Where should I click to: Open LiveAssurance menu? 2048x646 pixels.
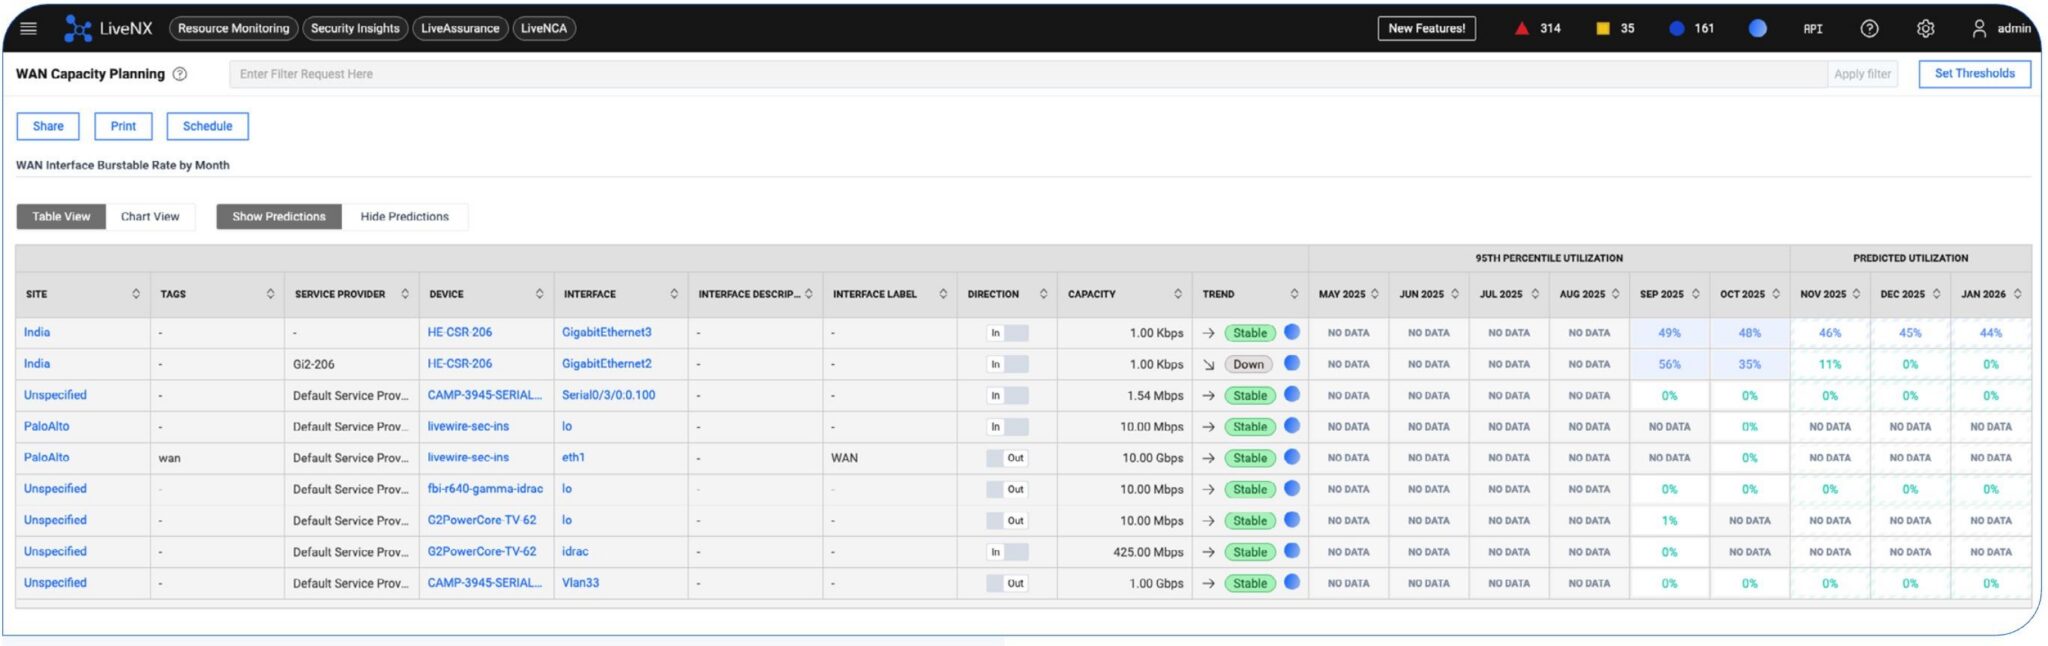pyautogui.click(x=460, y=28)
